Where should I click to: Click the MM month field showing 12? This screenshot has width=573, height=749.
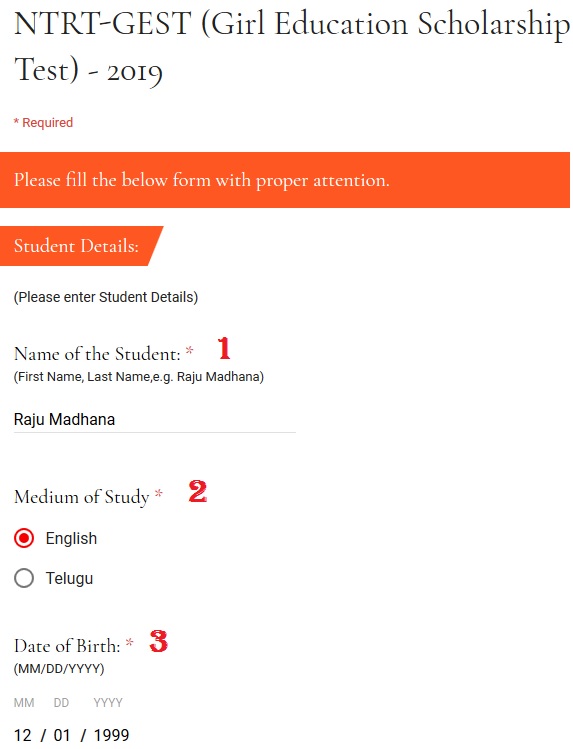pyautogui.click(x=22, y=735)
